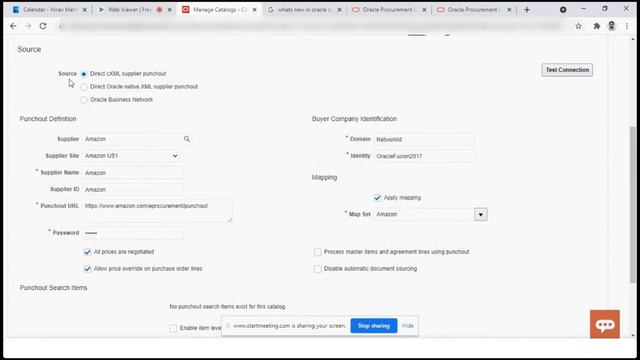Image resolution: width=640 pixels, height=360 pixels.
Task: Click the Test Connection button
Action: 567,70
